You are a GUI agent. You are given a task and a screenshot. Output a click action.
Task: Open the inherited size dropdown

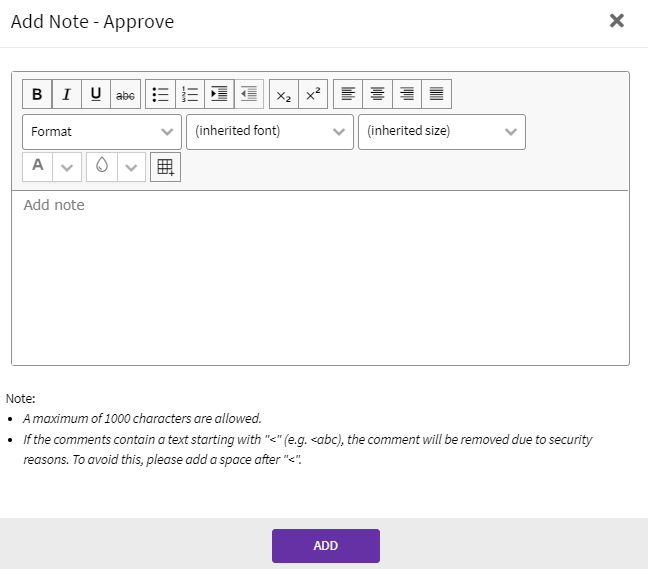(441, 132)
